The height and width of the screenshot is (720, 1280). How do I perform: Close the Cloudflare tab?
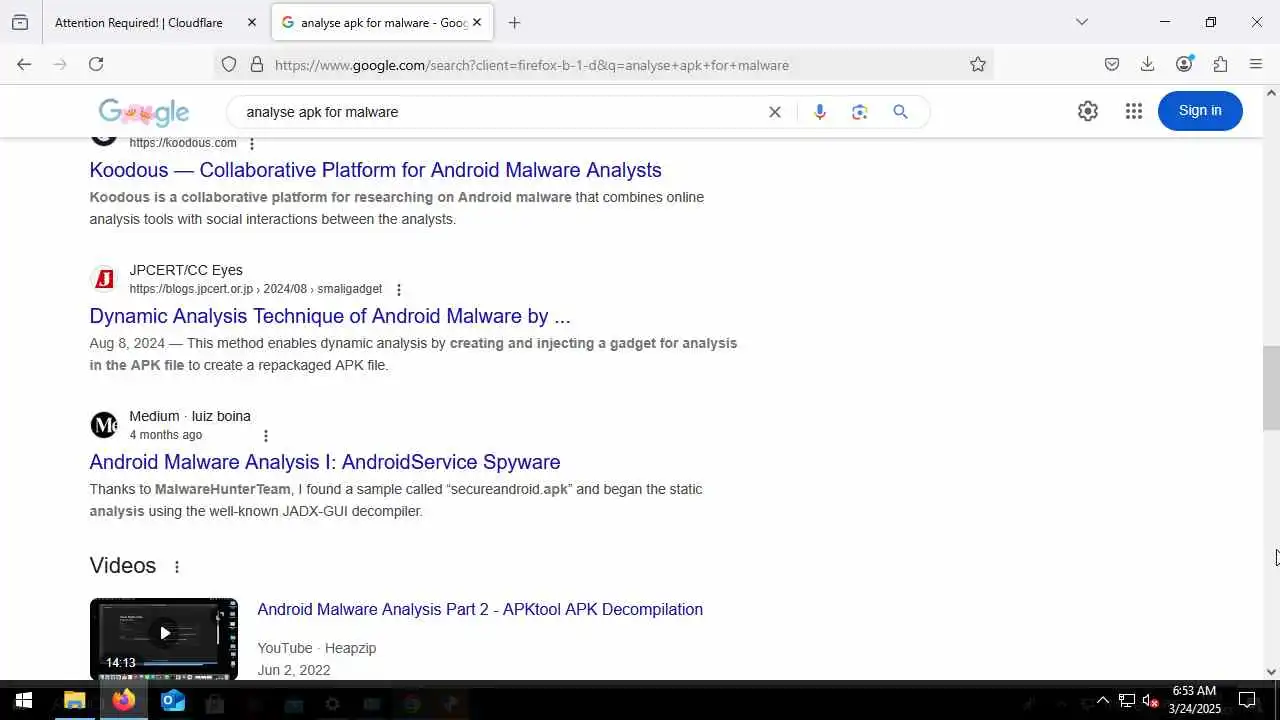tap(252, 22)
